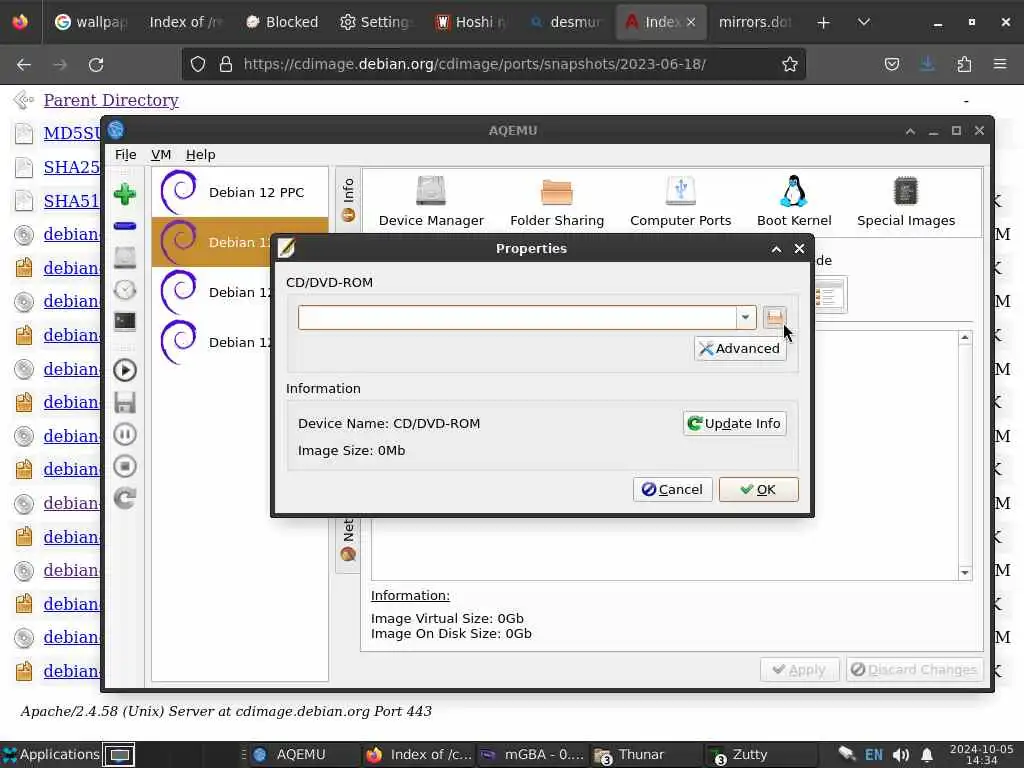Switch to the Hoshi tab in Firefox
The image size is (1024, 768).
(x=471, y=22)
